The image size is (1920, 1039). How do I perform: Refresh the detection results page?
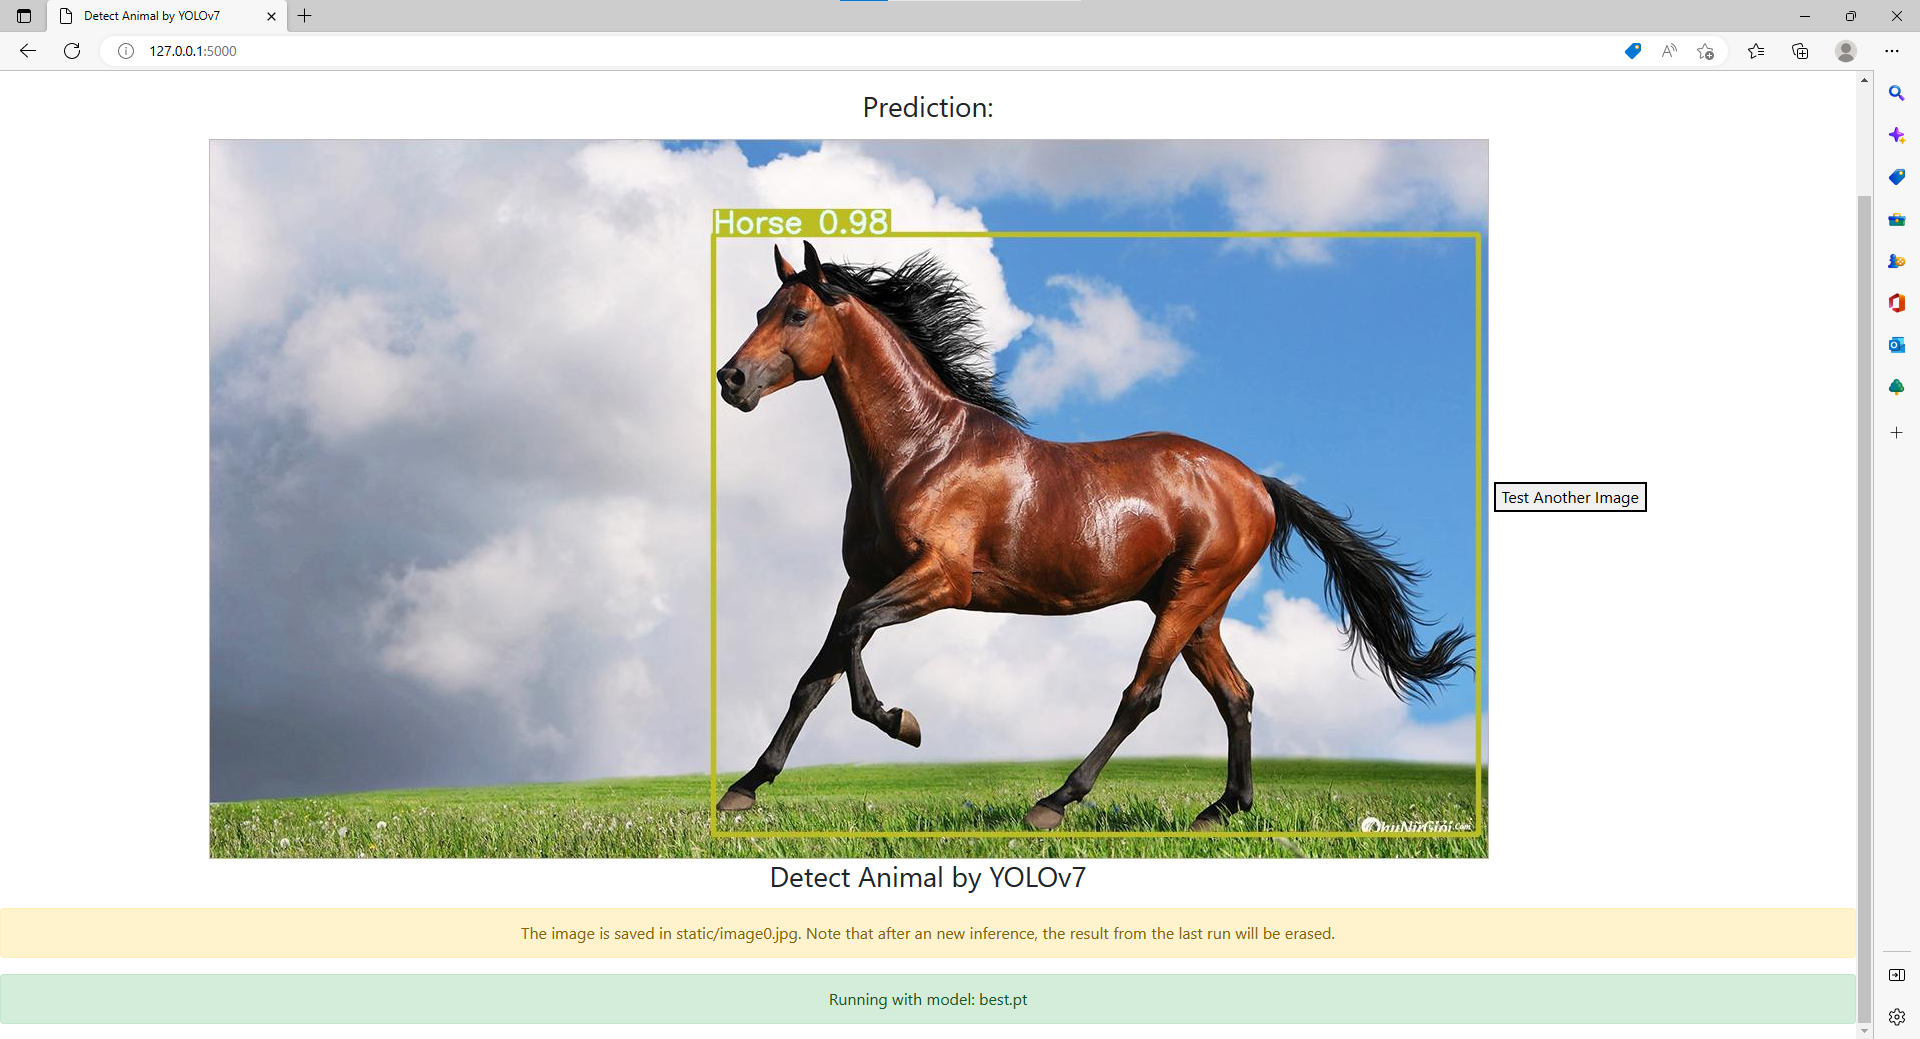[71, 51]
